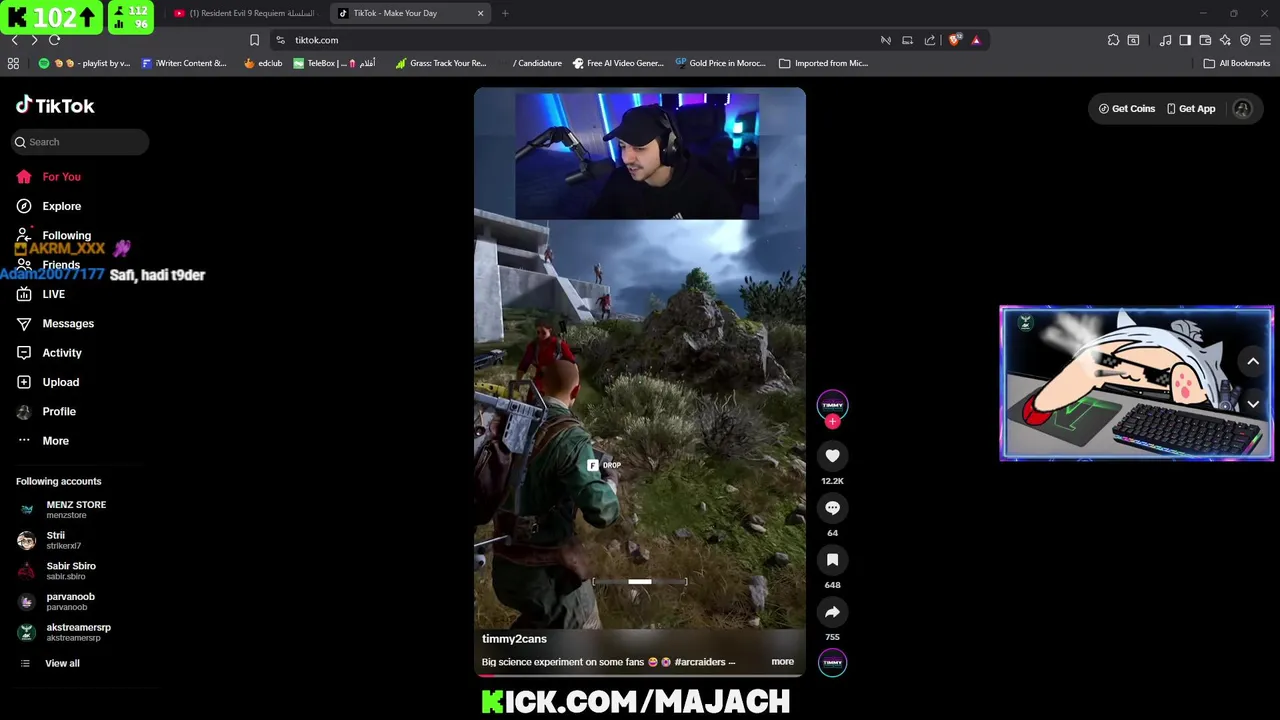Open profile avatar menu top right
The height and width of the screenshot is (720, 1280).
point(1242,109)
